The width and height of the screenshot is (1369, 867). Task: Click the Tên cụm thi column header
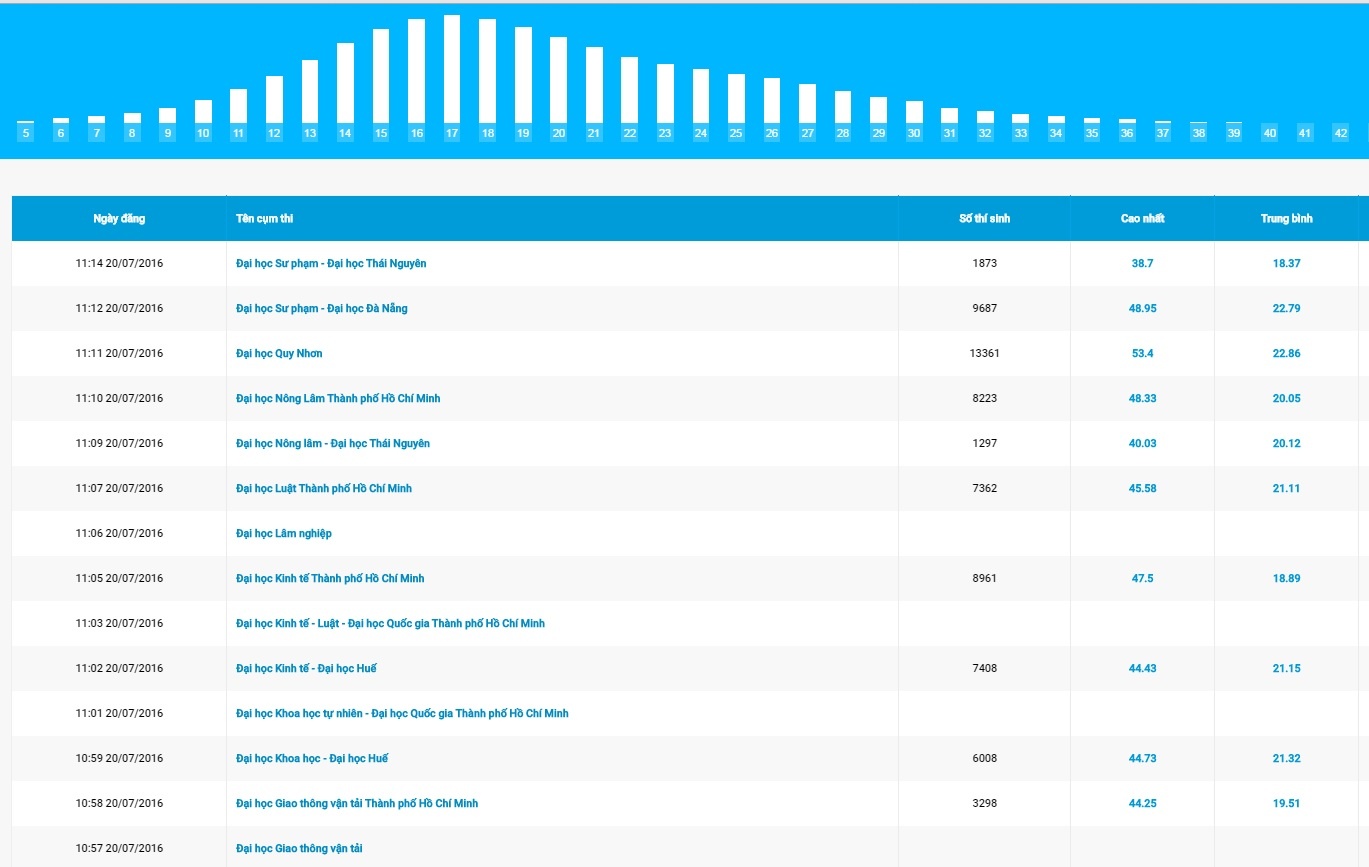click(264, 219)
